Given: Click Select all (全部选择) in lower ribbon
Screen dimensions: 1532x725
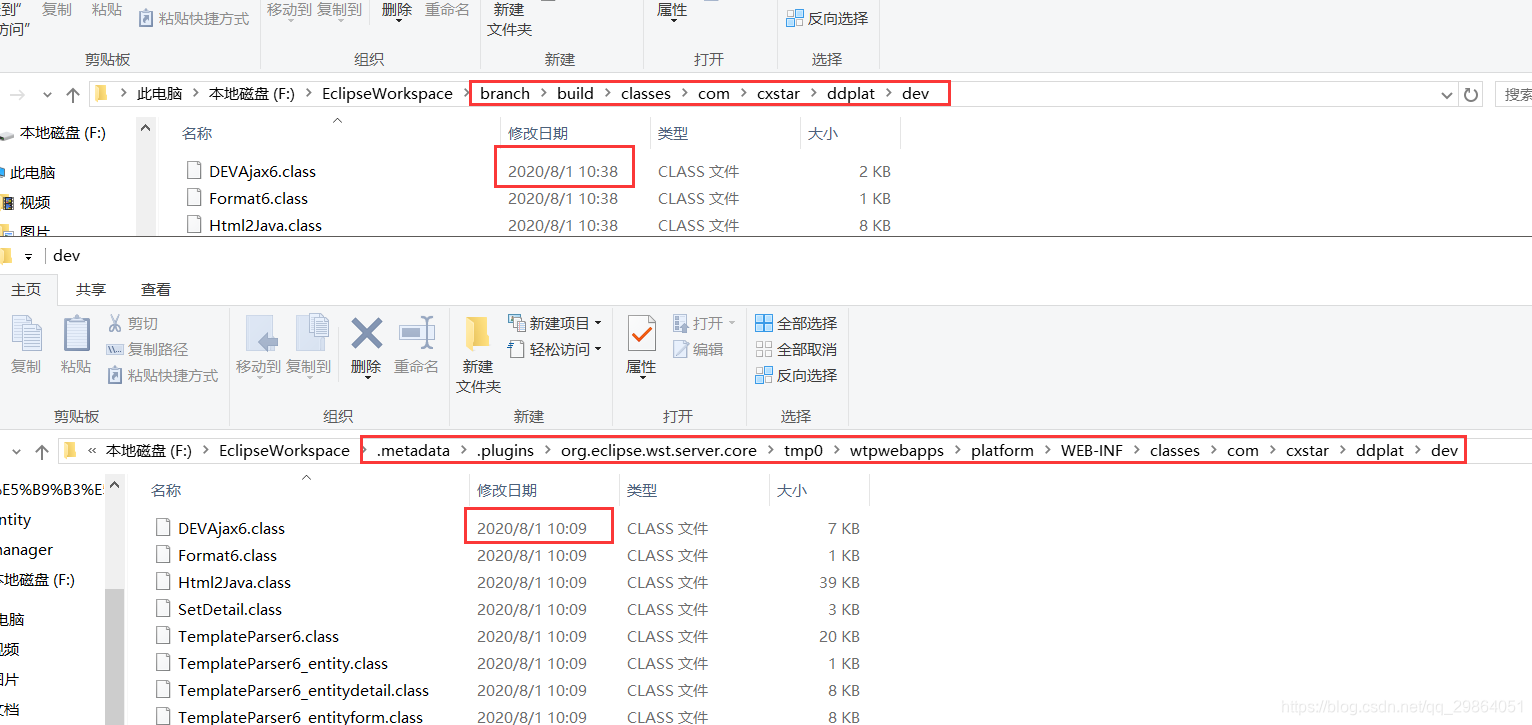Looking at the screenshot, I should pos(796,324).
